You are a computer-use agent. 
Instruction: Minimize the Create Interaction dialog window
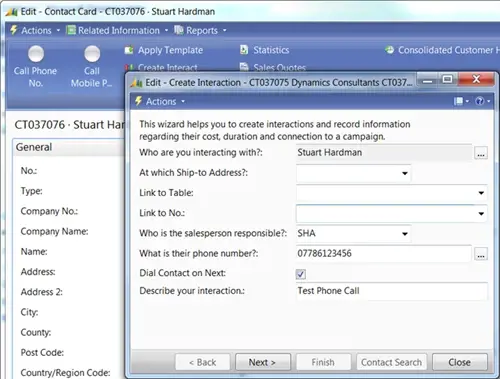[x=427, y=80]
